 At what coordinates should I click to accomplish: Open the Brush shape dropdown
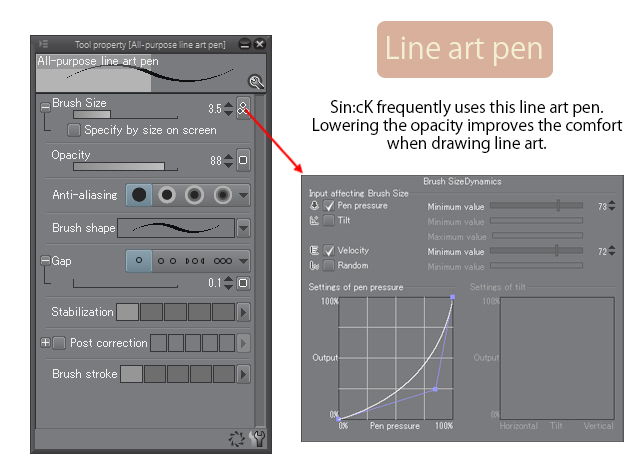[x=244, y=228]
